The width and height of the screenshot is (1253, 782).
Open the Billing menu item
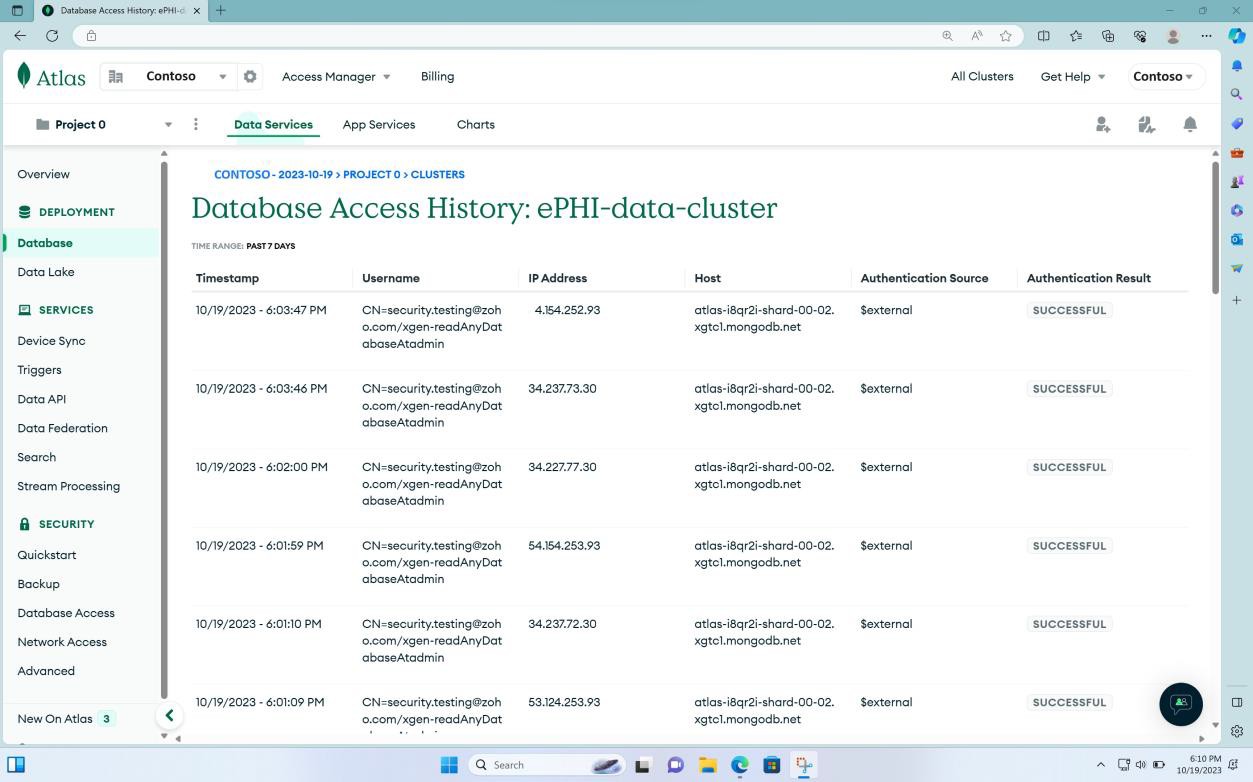pos(437,76)
